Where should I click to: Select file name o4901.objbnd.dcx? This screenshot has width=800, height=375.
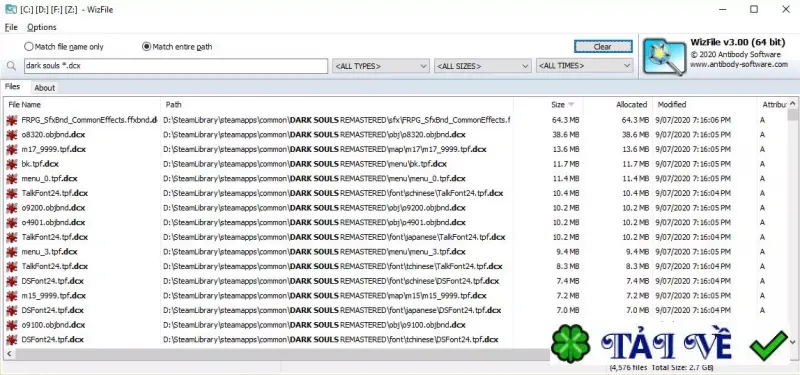click(x=54, y=222)
